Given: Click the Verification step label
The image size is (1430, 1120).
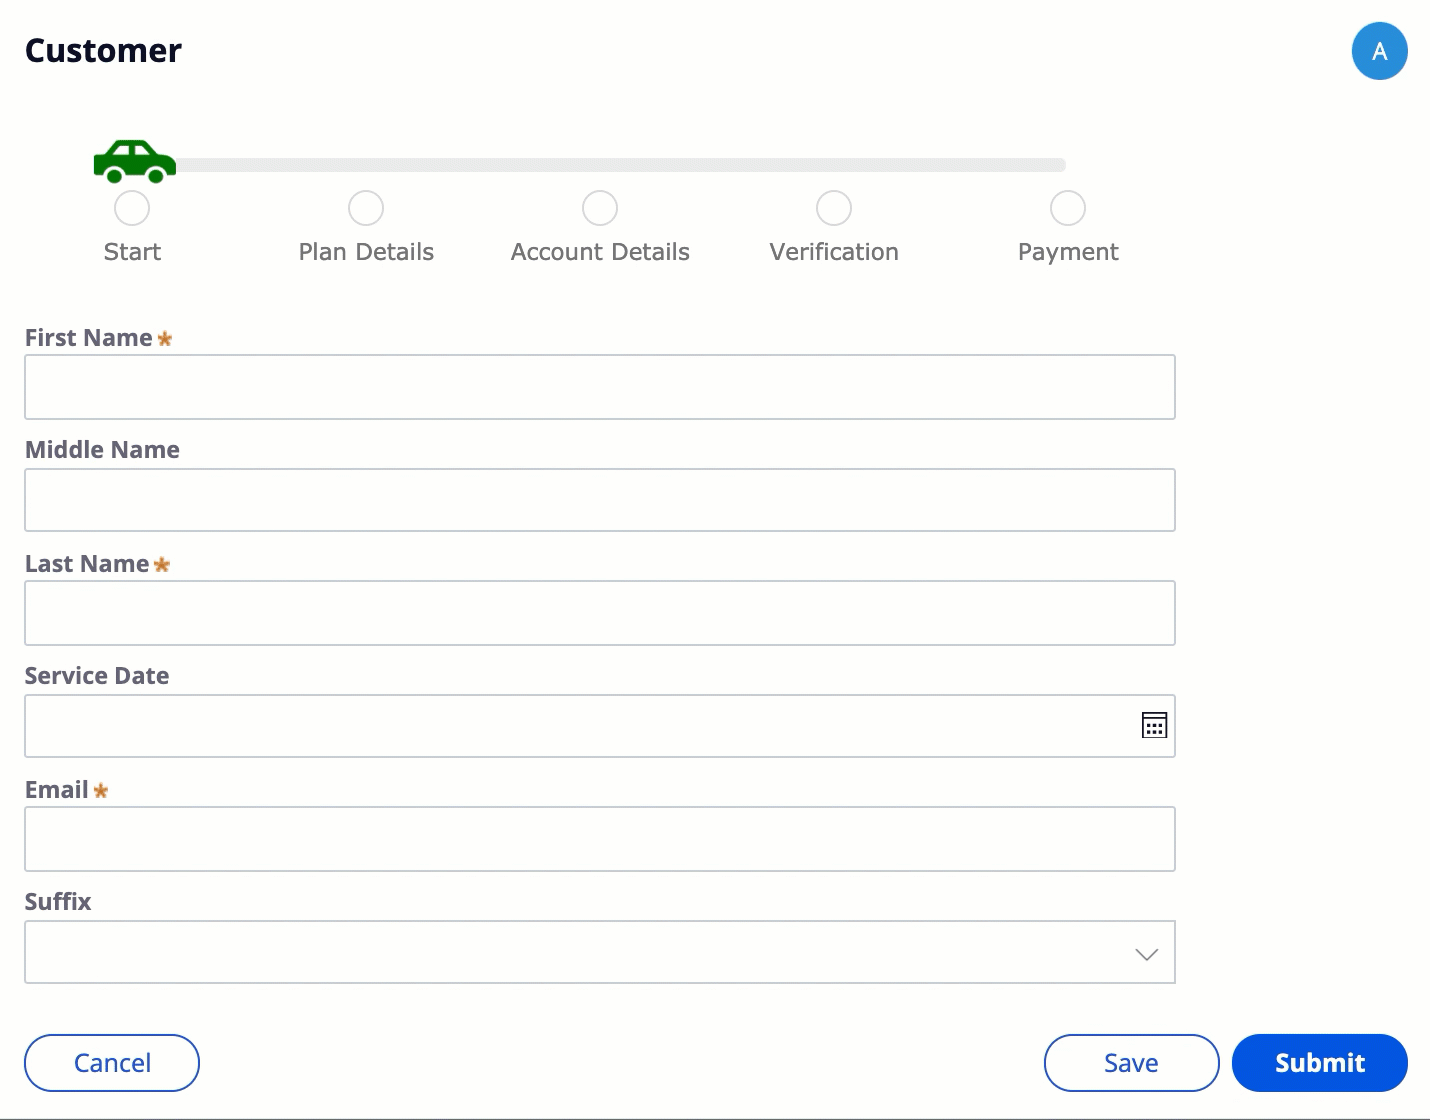Looking at the screenshot, I should (x=834, y=252).
